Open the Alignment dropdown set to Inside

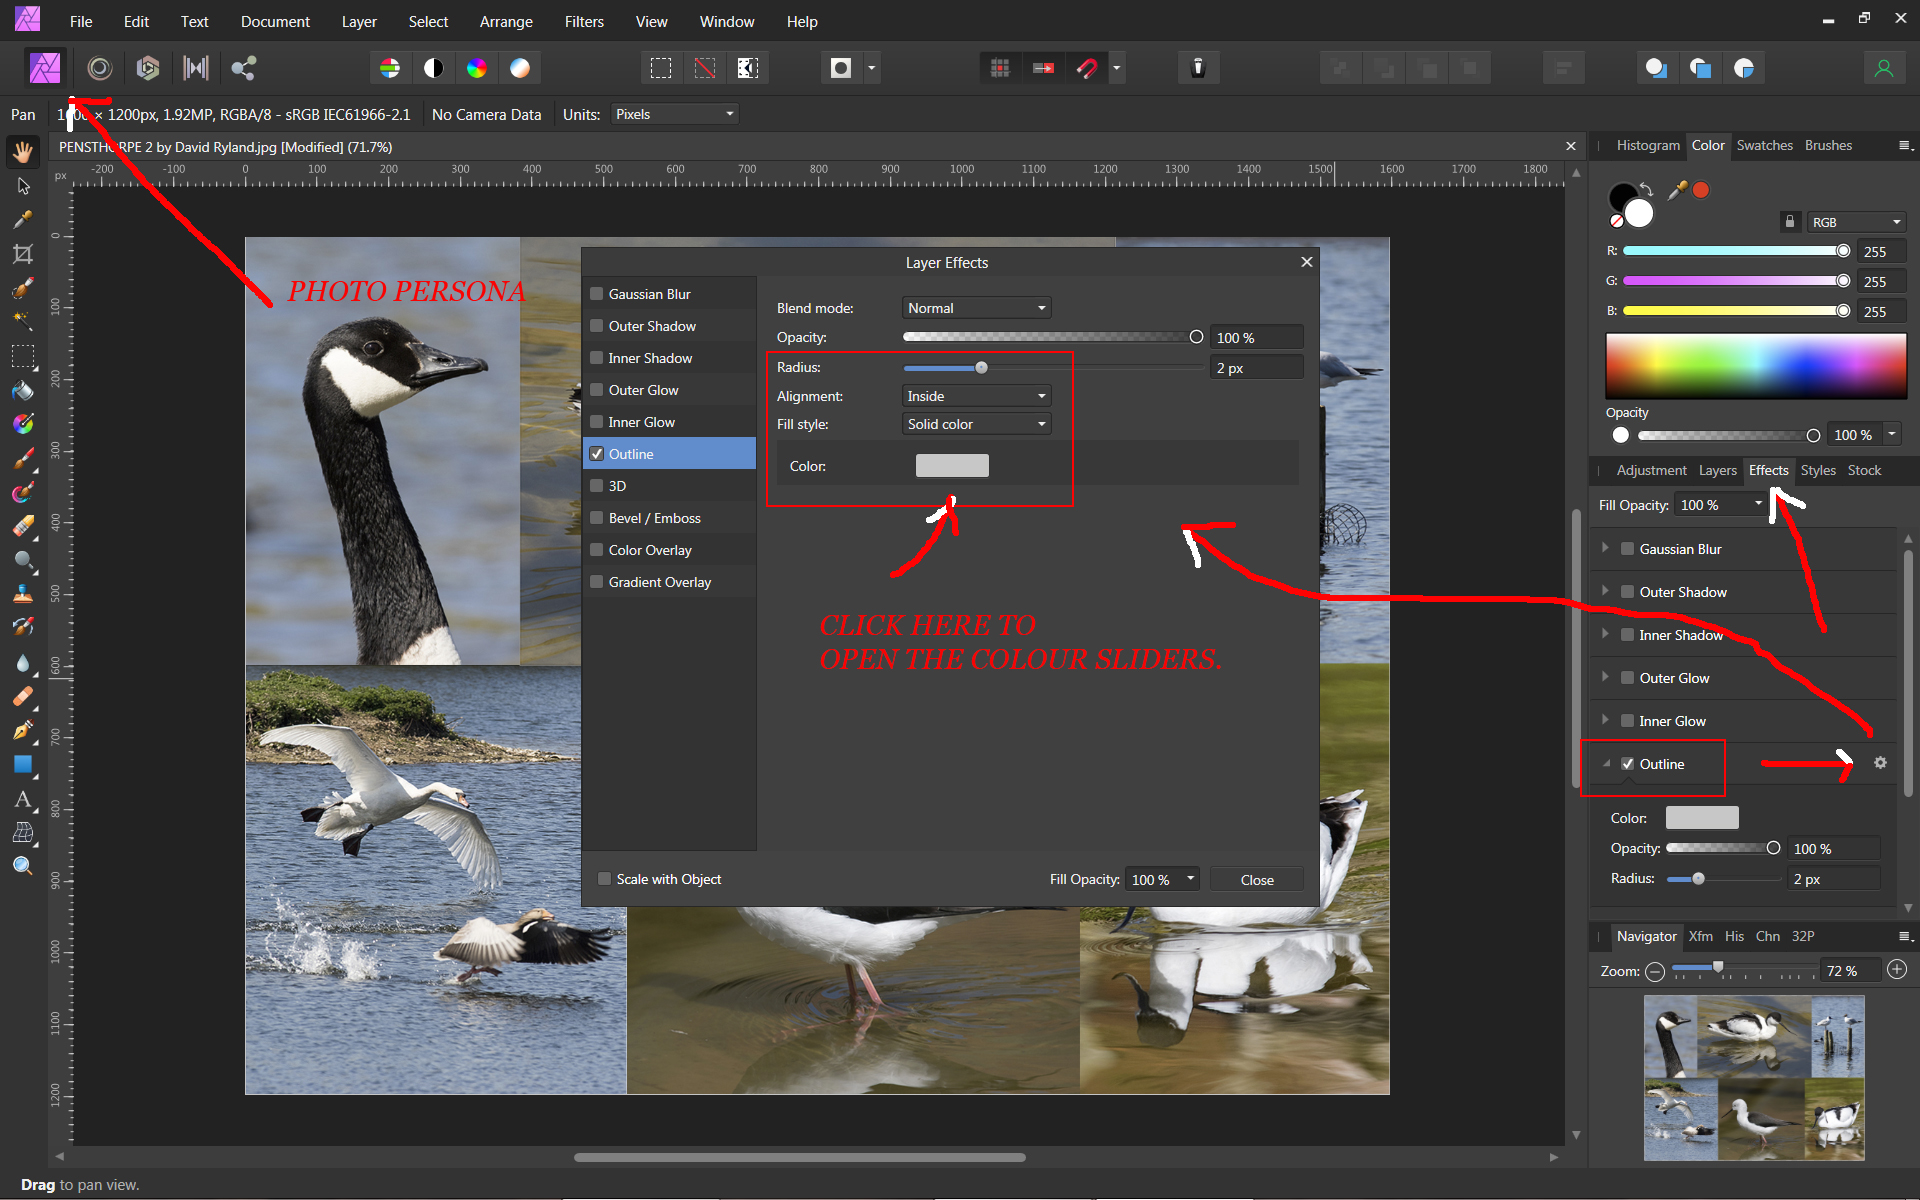tap(975, 396)
